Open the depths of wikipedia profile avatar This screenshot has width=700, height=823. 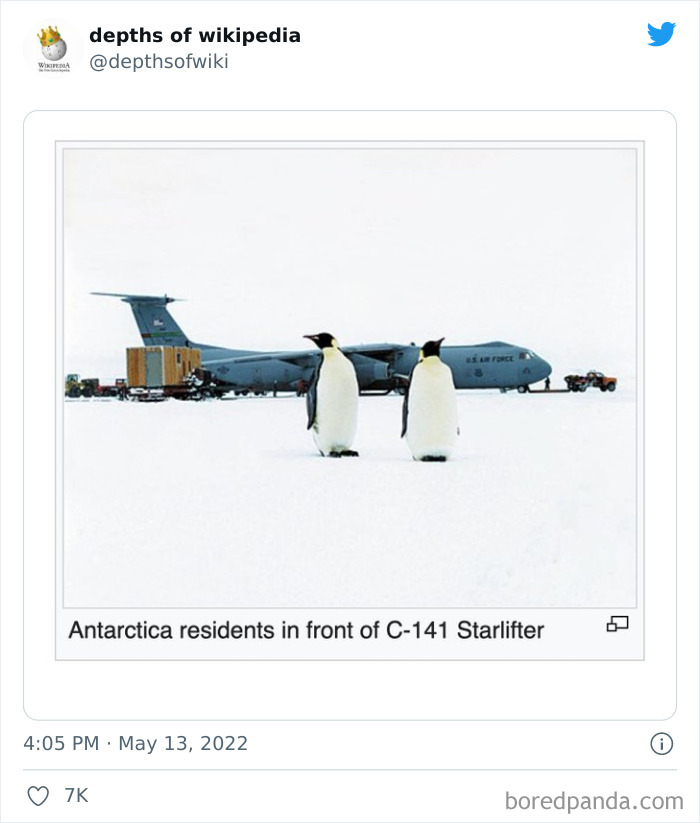[53, 47]
